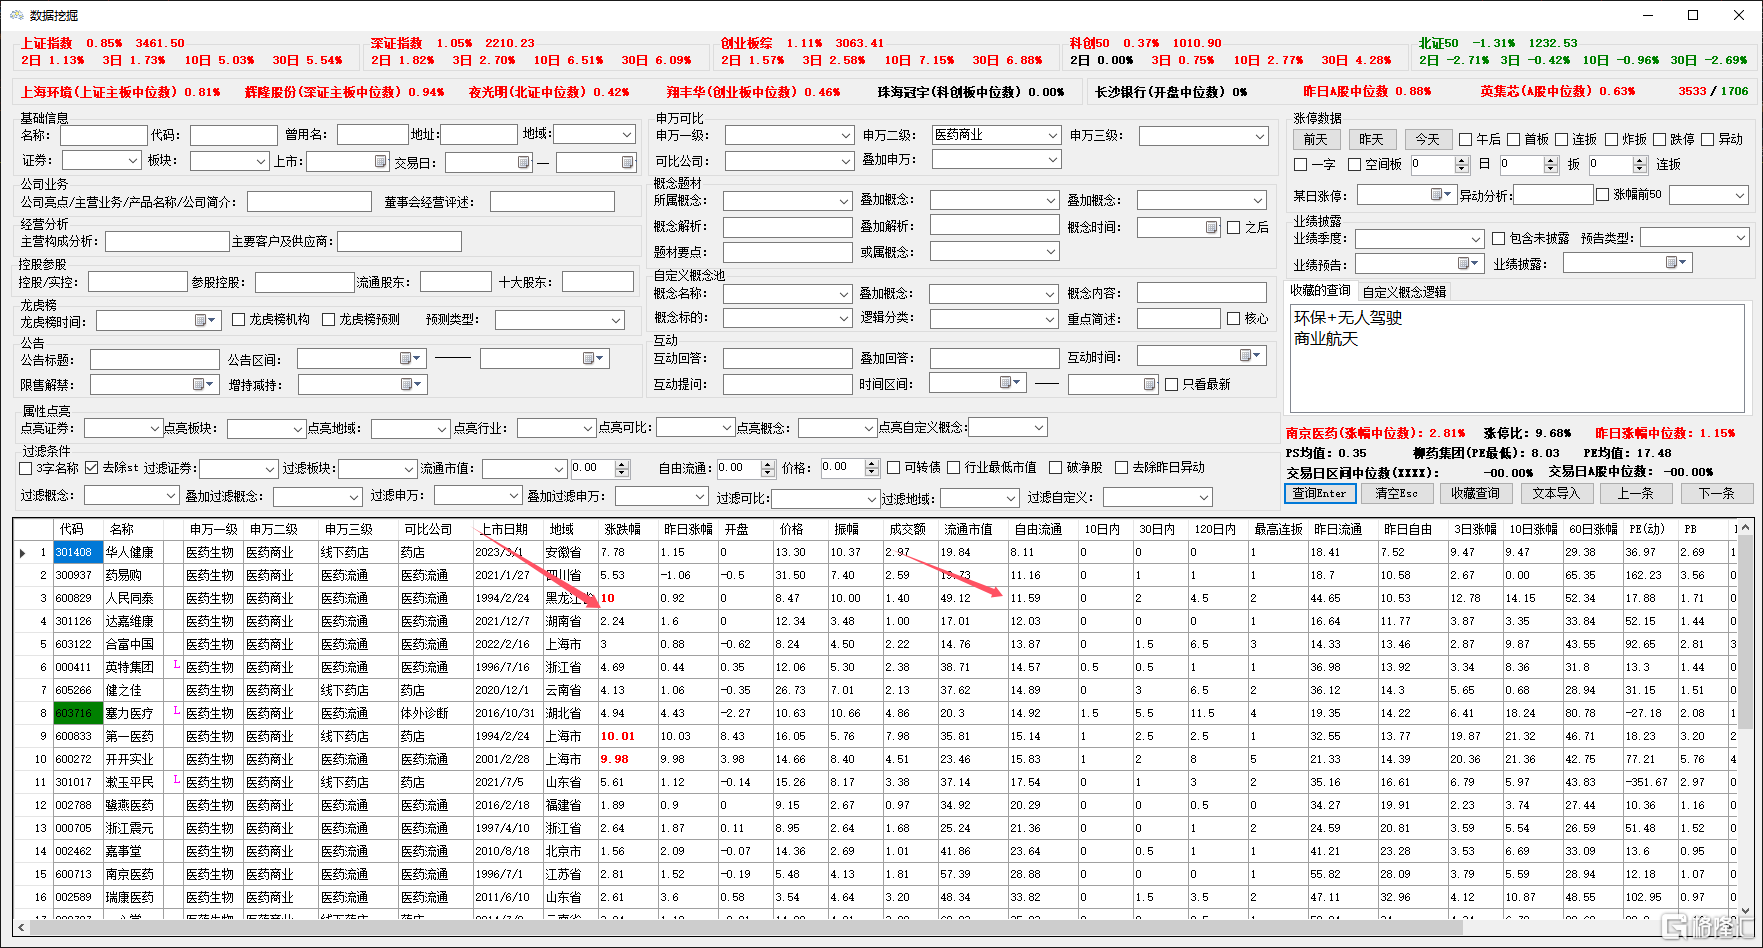Click the 上市日期 column header

coord(508,529)
